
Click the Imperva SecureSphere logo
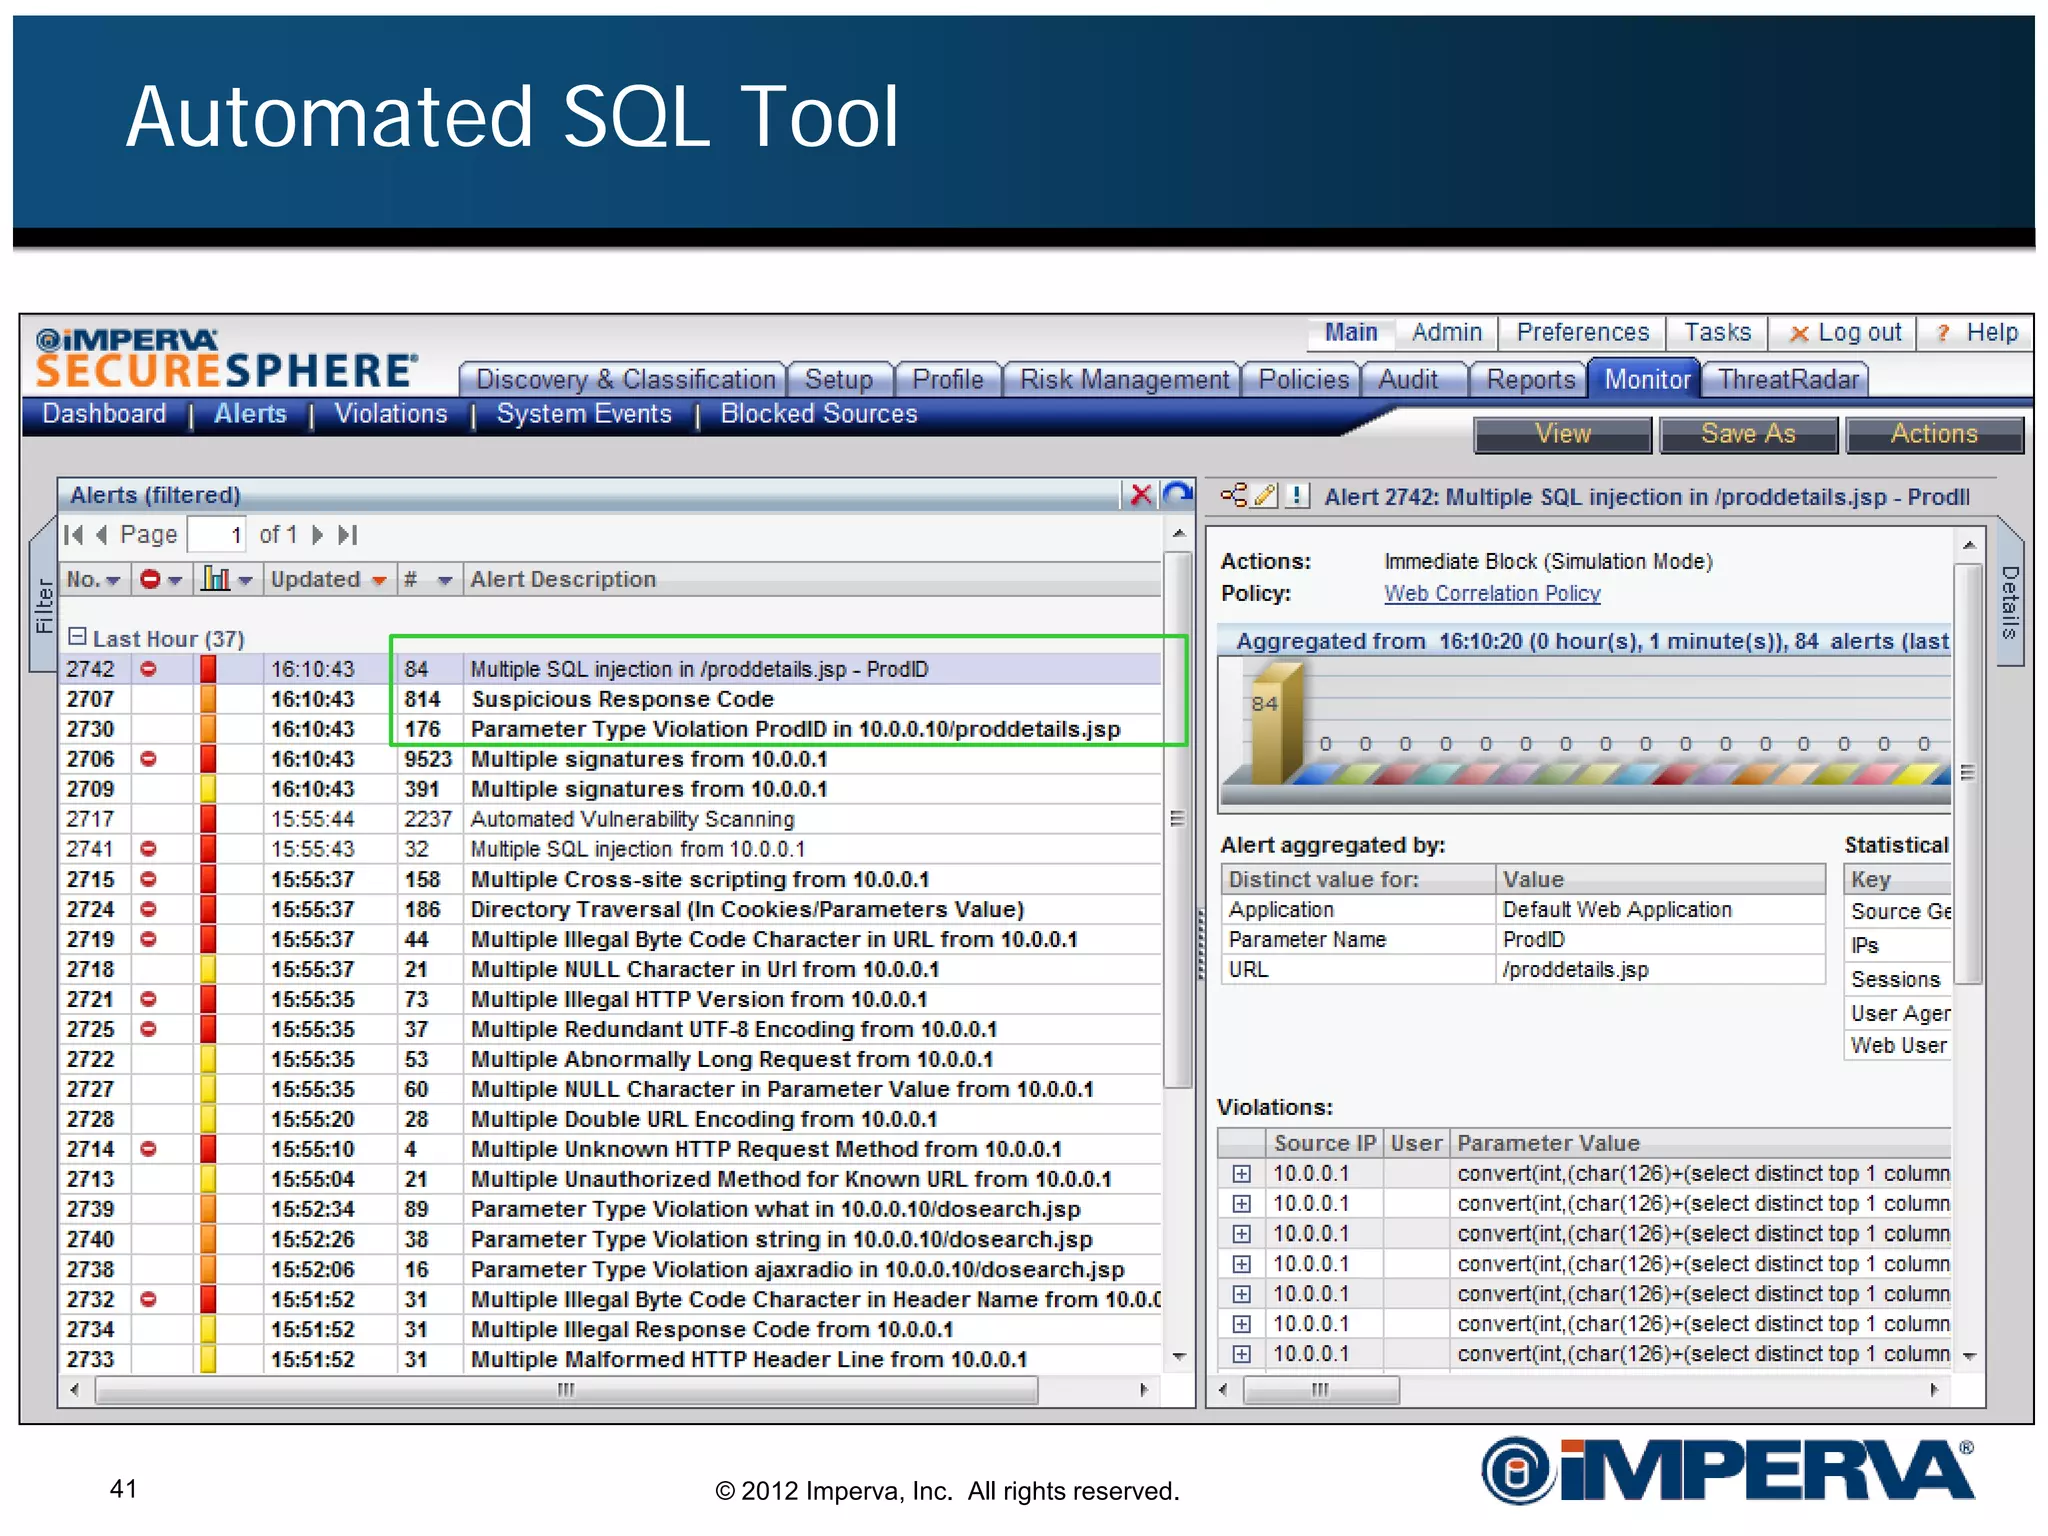pos(226,359)
